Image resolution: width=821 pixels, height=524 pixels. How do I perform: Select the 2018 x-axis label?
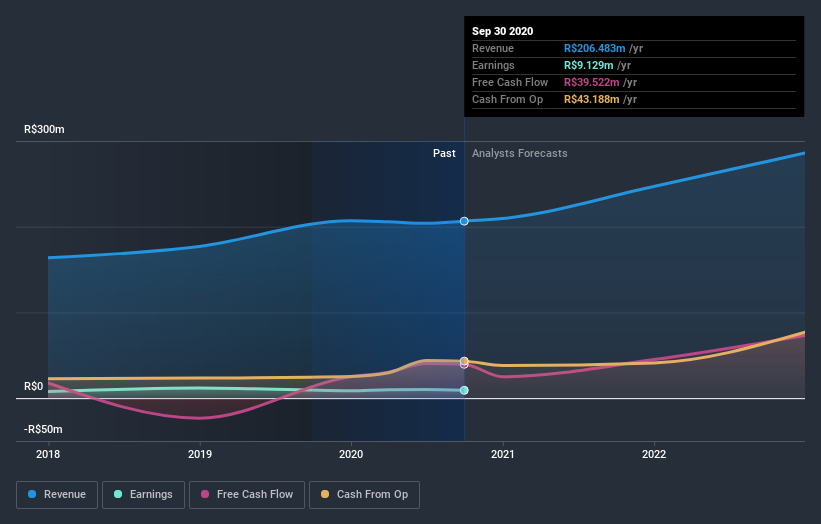(x=48, y=454)
